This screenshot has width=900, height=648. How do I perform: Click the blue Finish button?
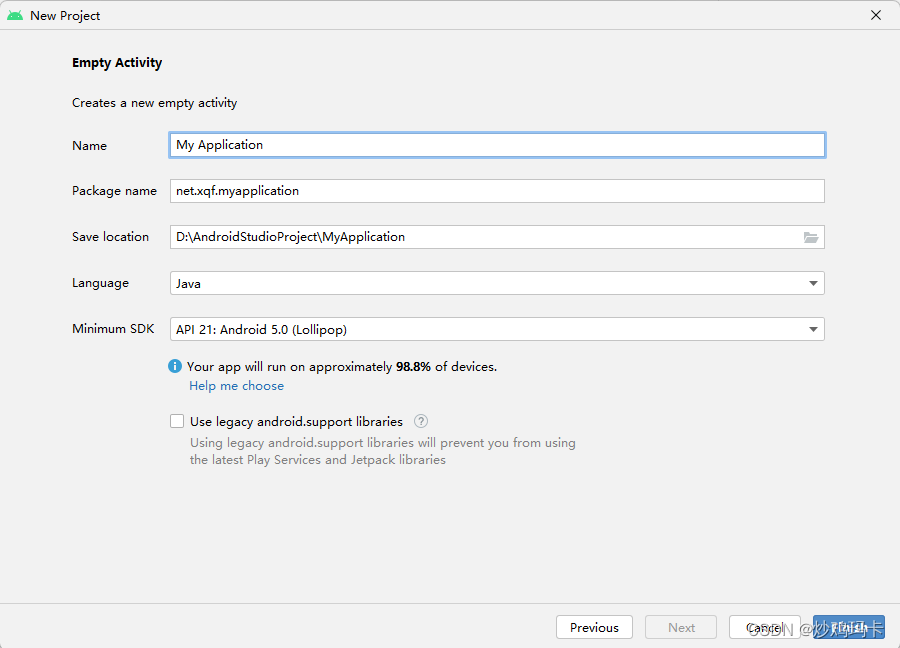(x=849, y=627)
